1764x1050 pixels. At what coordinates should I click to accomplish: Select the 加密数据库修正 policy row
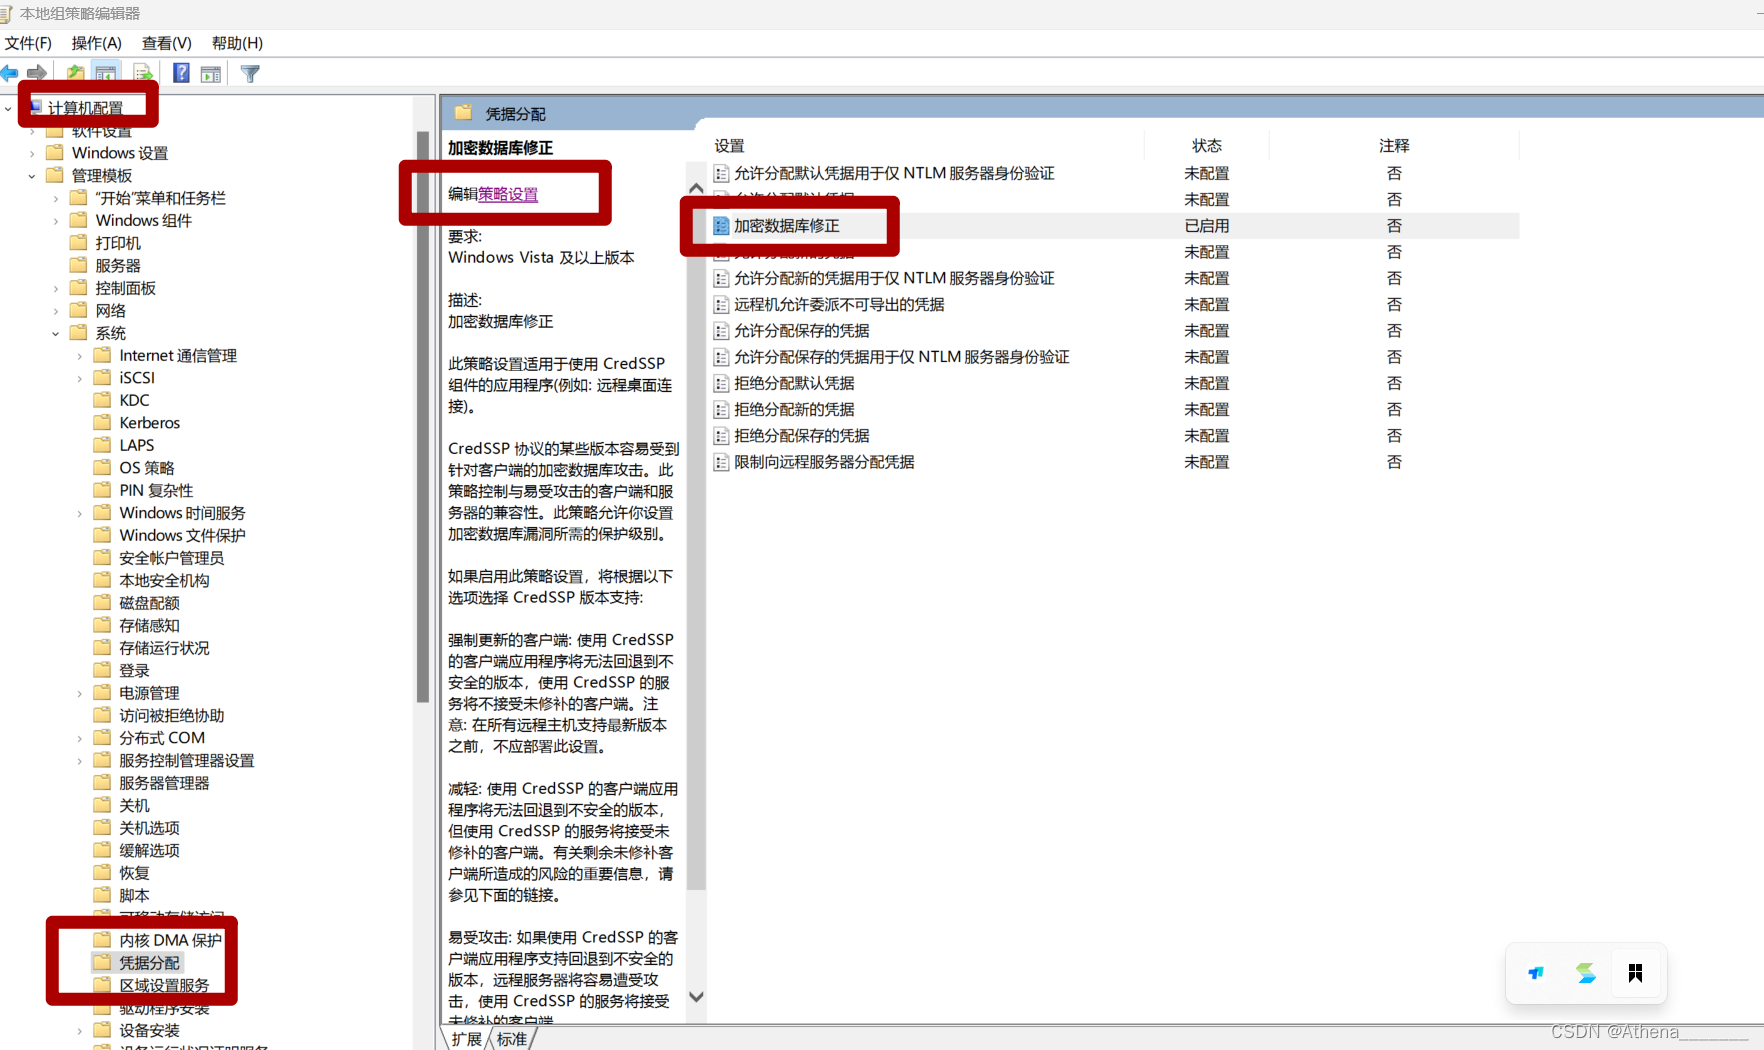coord(1114,226)
